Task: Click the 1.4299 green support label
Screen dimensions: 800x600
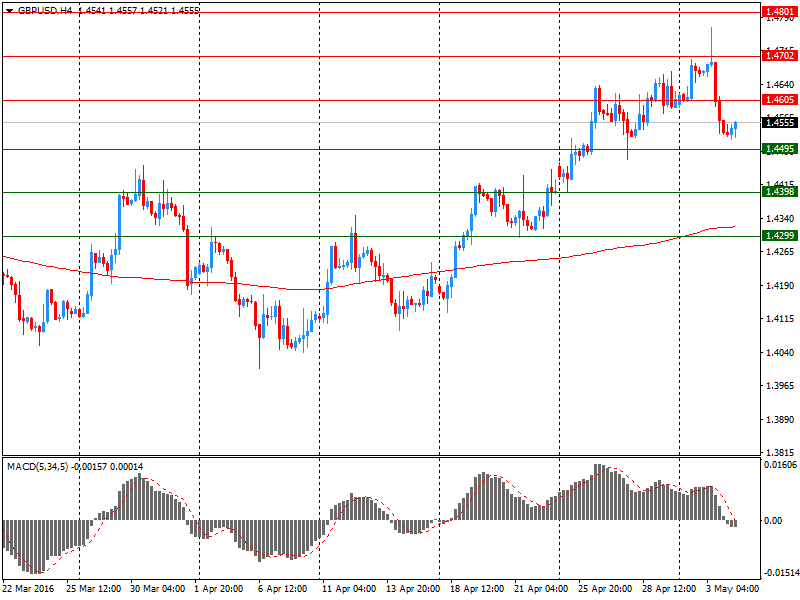Action: point(780,236)
